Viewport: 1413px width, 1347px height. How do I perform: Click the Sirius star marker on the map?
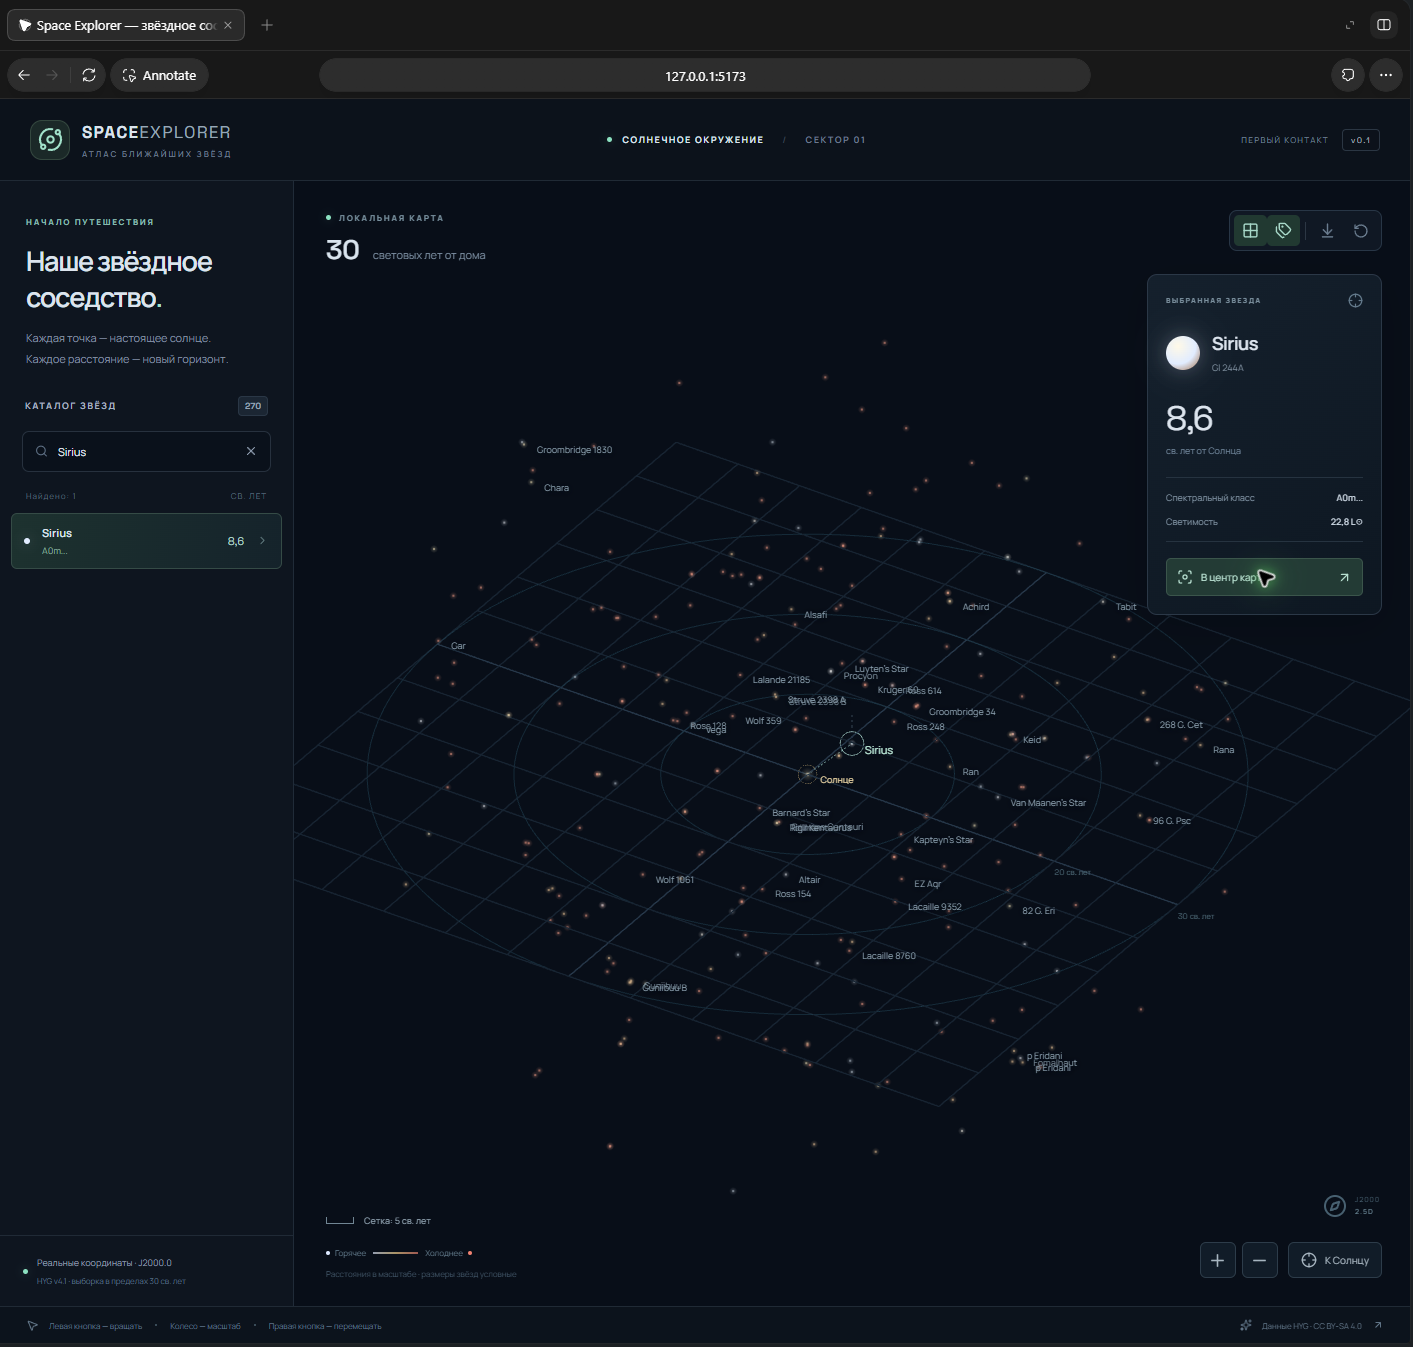852,743
